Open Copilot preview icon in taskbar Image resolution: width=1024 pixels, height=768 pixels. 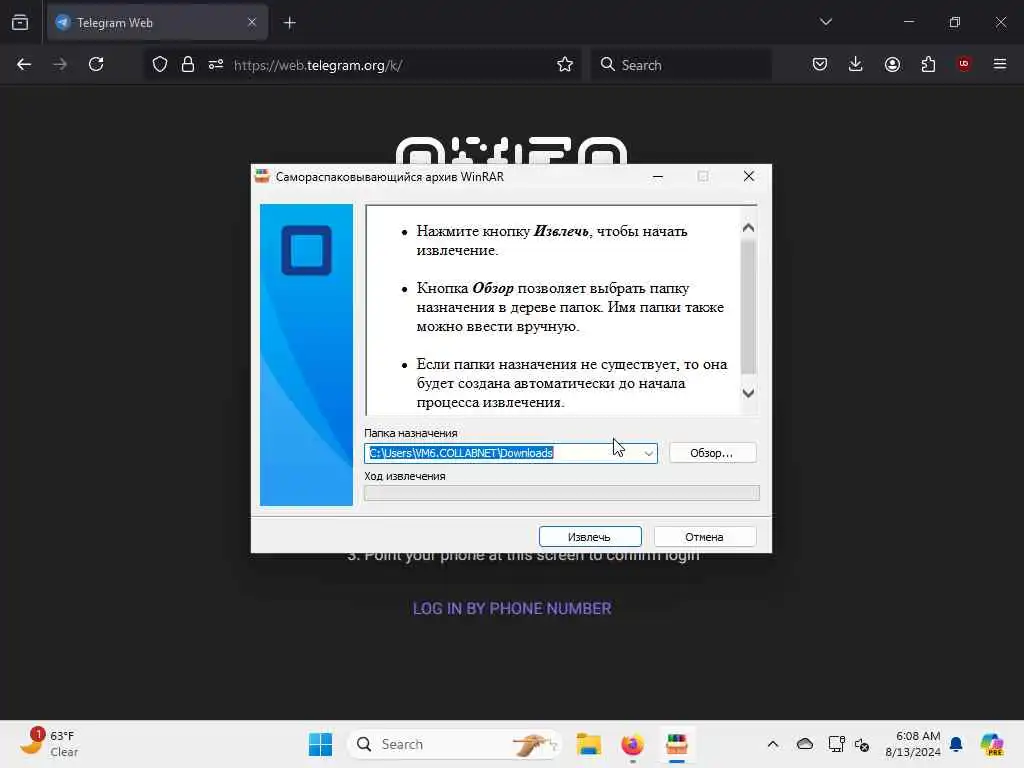click(x=992, y=744)
